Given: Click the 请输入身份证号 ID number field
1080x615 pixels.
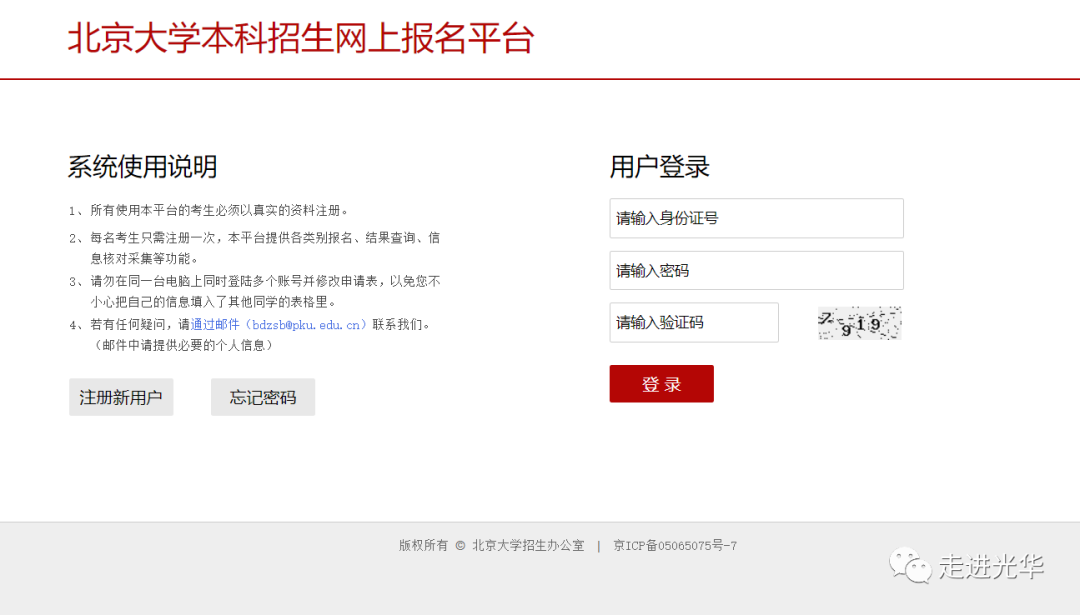Looking at the screenshot, I should (756, 218).
